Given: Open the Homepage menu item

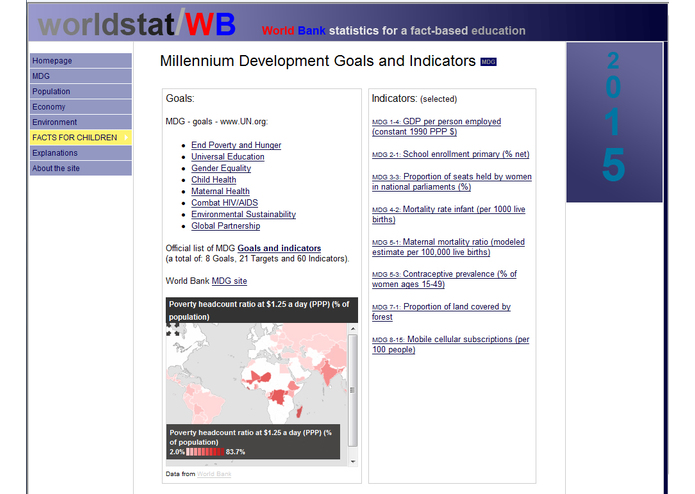Looking at the screenshot, I should [x=81, y=61].
